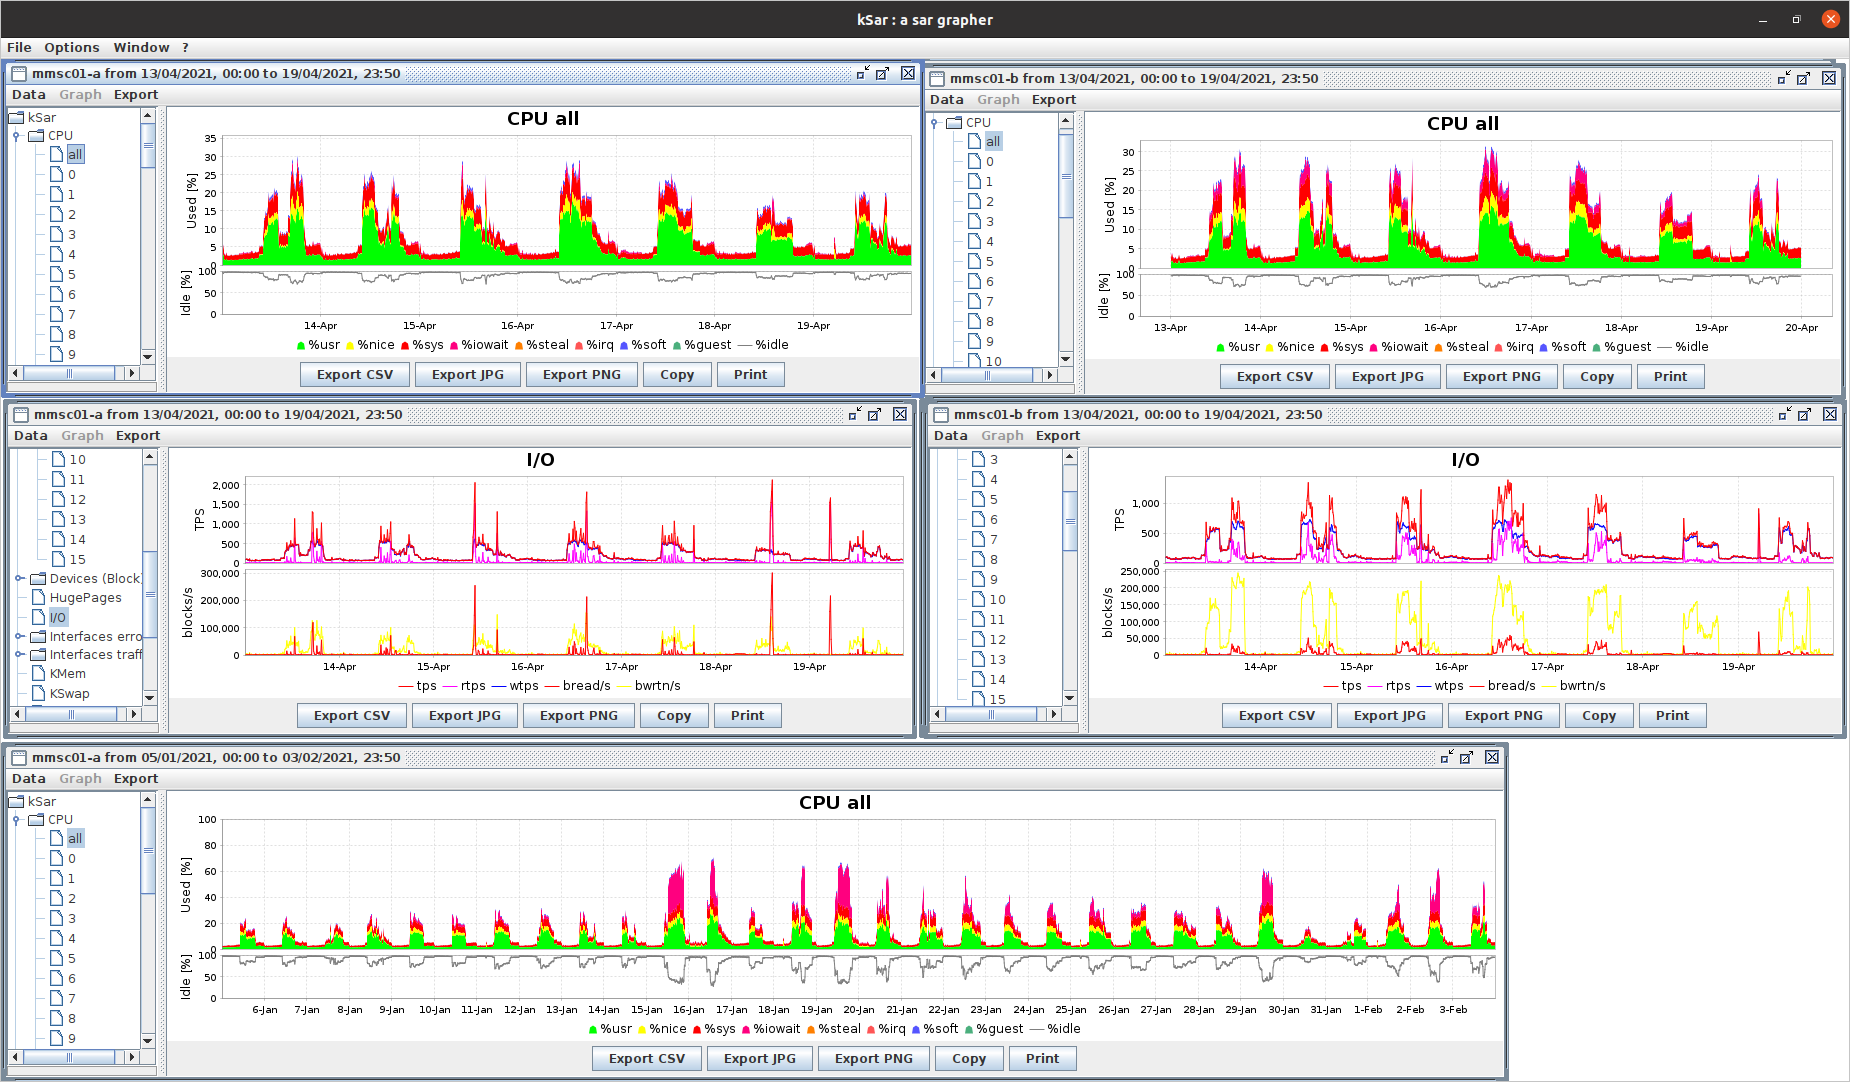Maximize the top-left mmsc01-a CPU window
Viewport: 1850px width, 1082px height.
point(883,73)
